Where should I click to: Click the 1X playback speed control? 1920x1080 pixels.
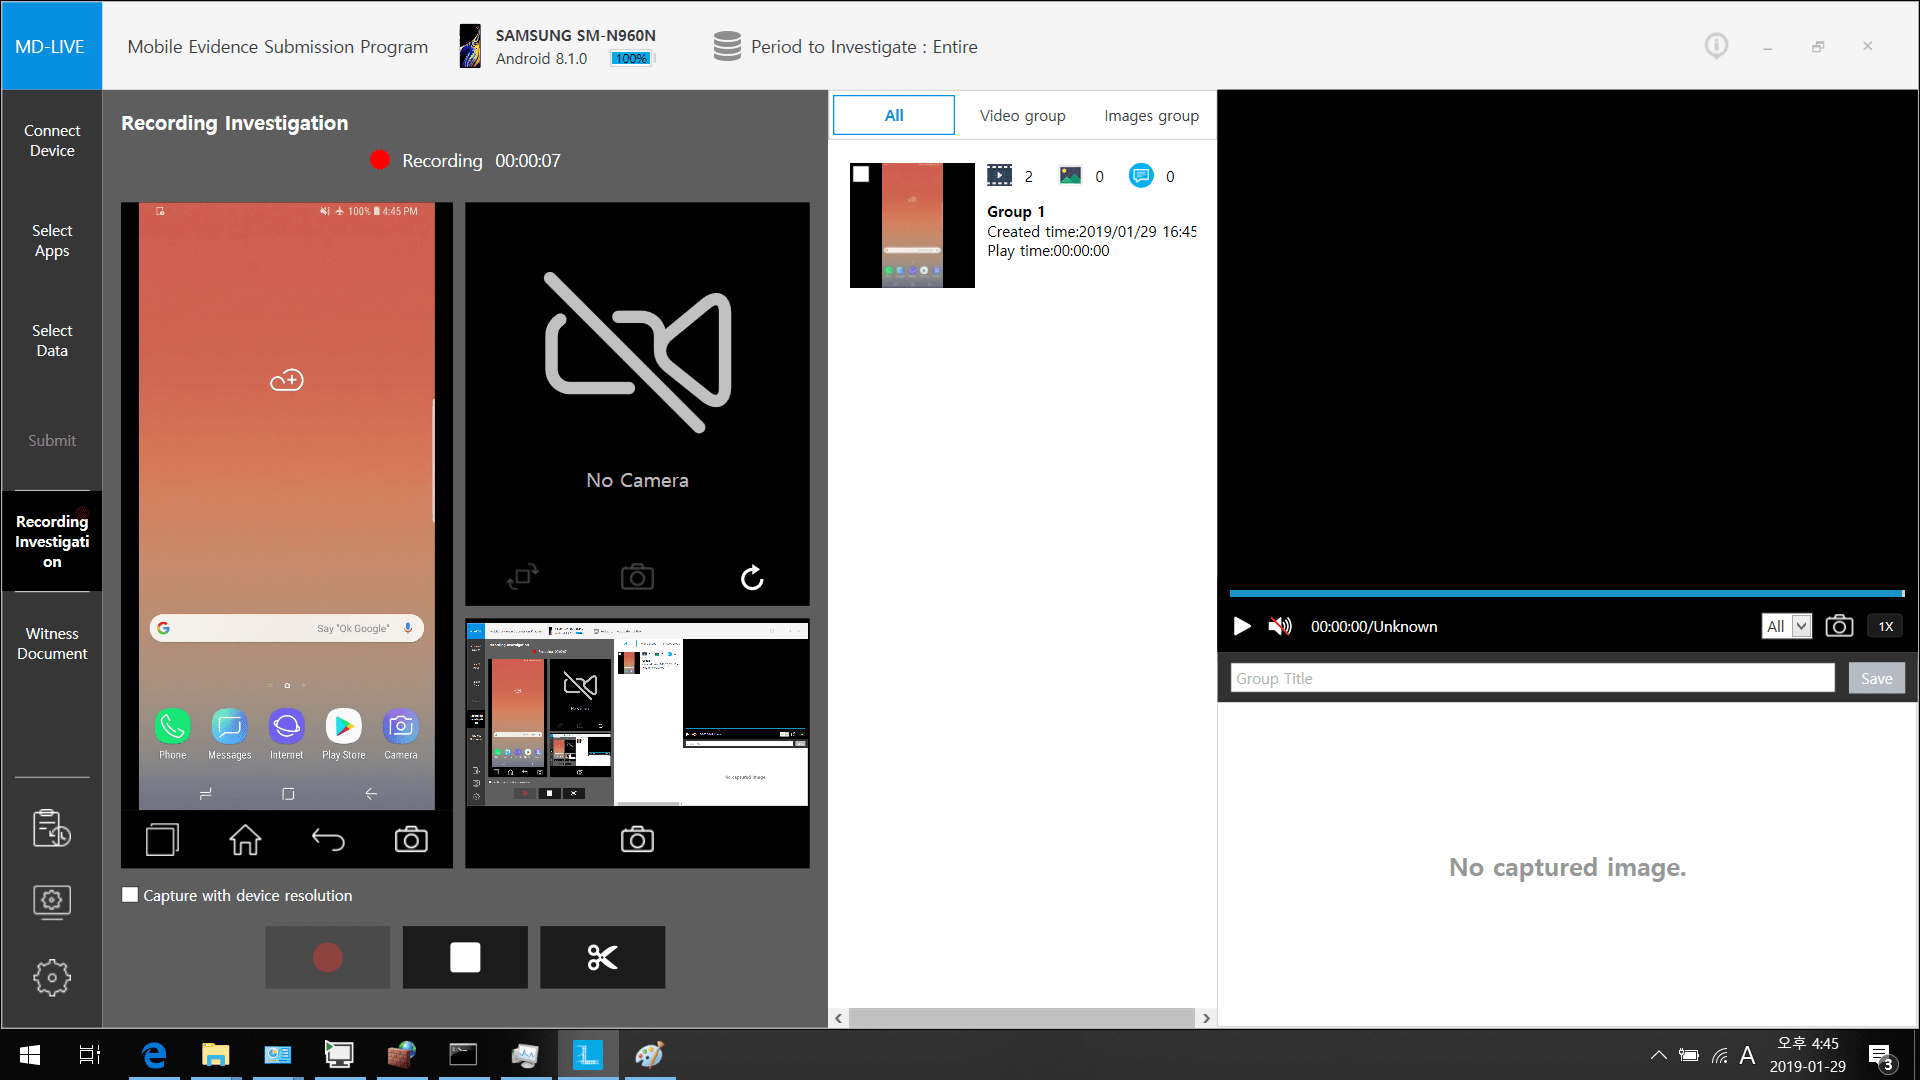point(1886,626)
